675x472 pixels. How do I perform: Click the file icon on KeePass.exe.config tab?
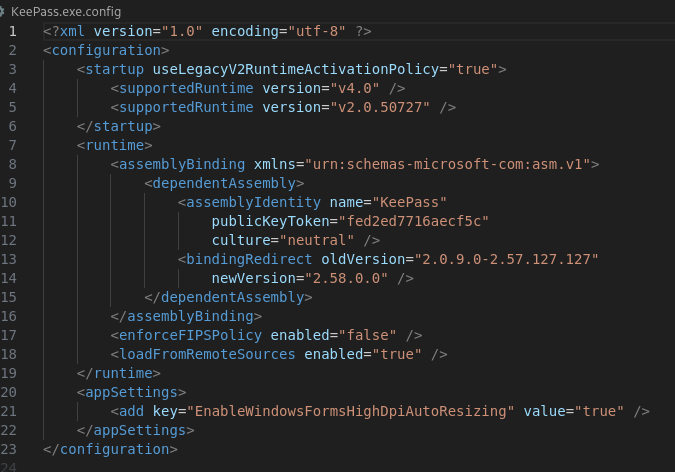(x=4, y=9)
